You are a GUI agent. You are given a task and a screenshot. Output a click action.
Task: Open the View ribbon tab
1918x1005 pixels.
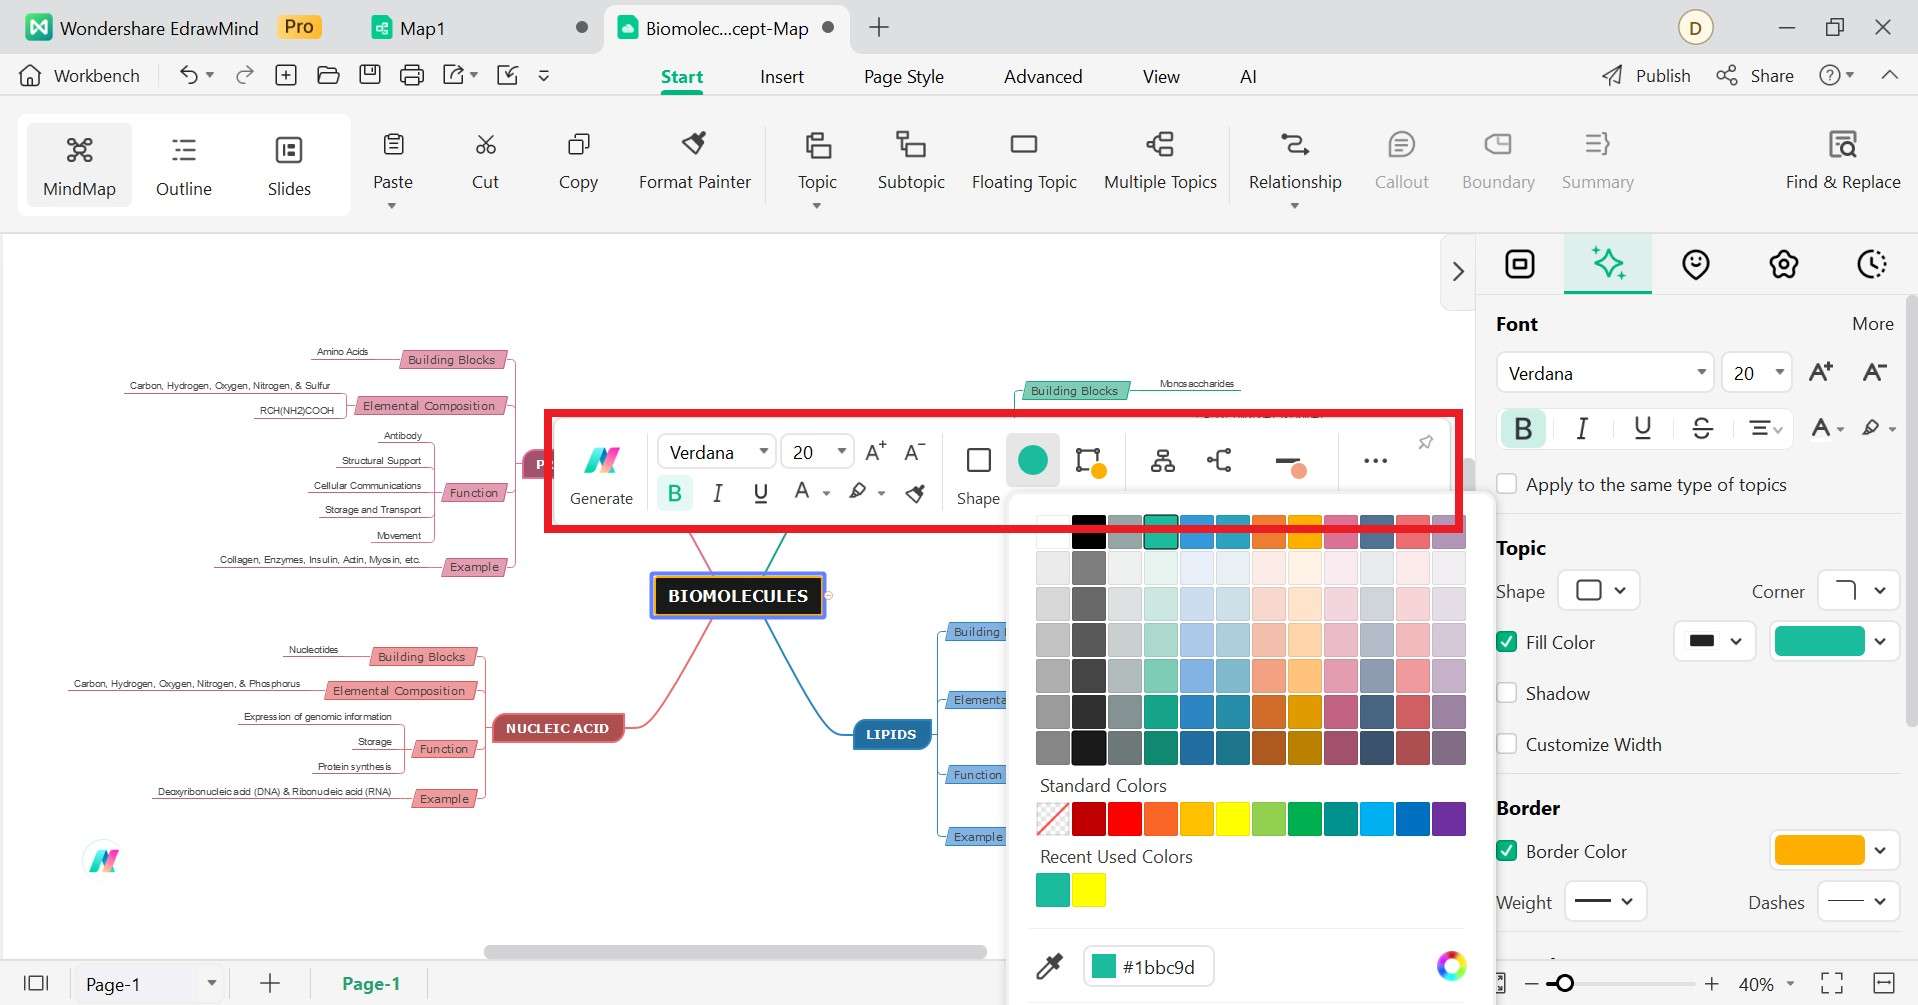pyautogui.click(x=1161, y=76)
